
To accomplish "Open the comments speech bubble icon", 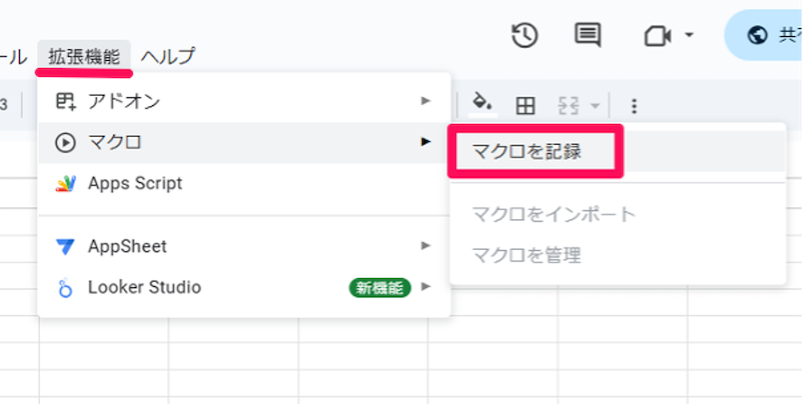I will tap(588, 36).
